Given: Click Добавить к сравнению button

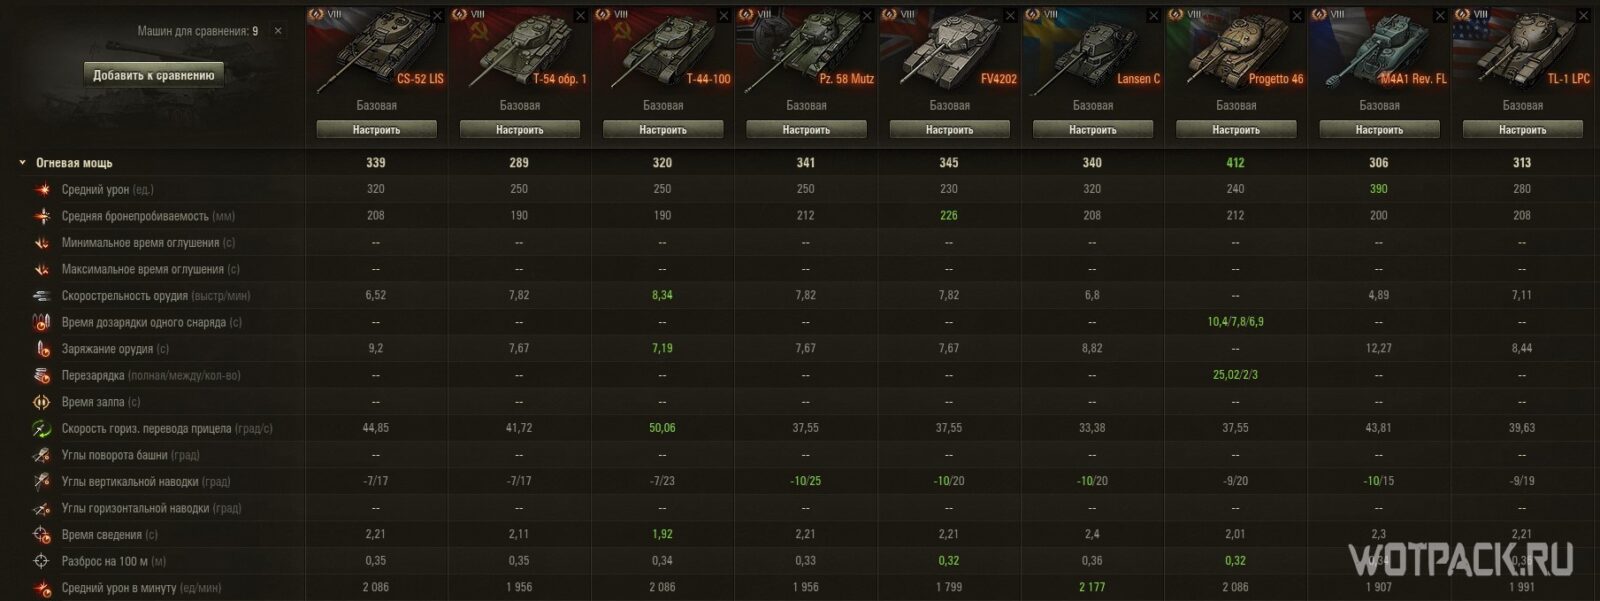Looking at the screenshot, I should (x=154, y=75).
